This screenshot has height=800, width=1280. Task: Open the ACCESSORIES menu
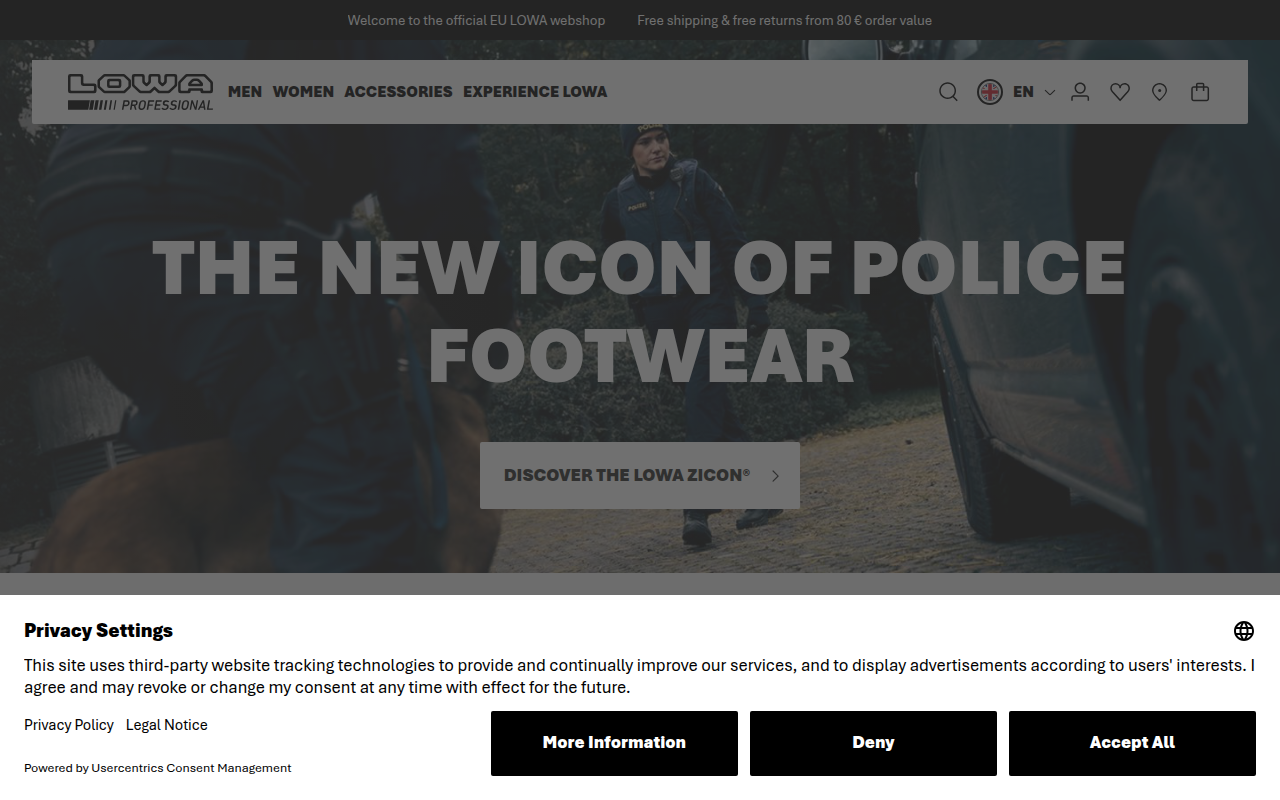[x=398, y=92]
